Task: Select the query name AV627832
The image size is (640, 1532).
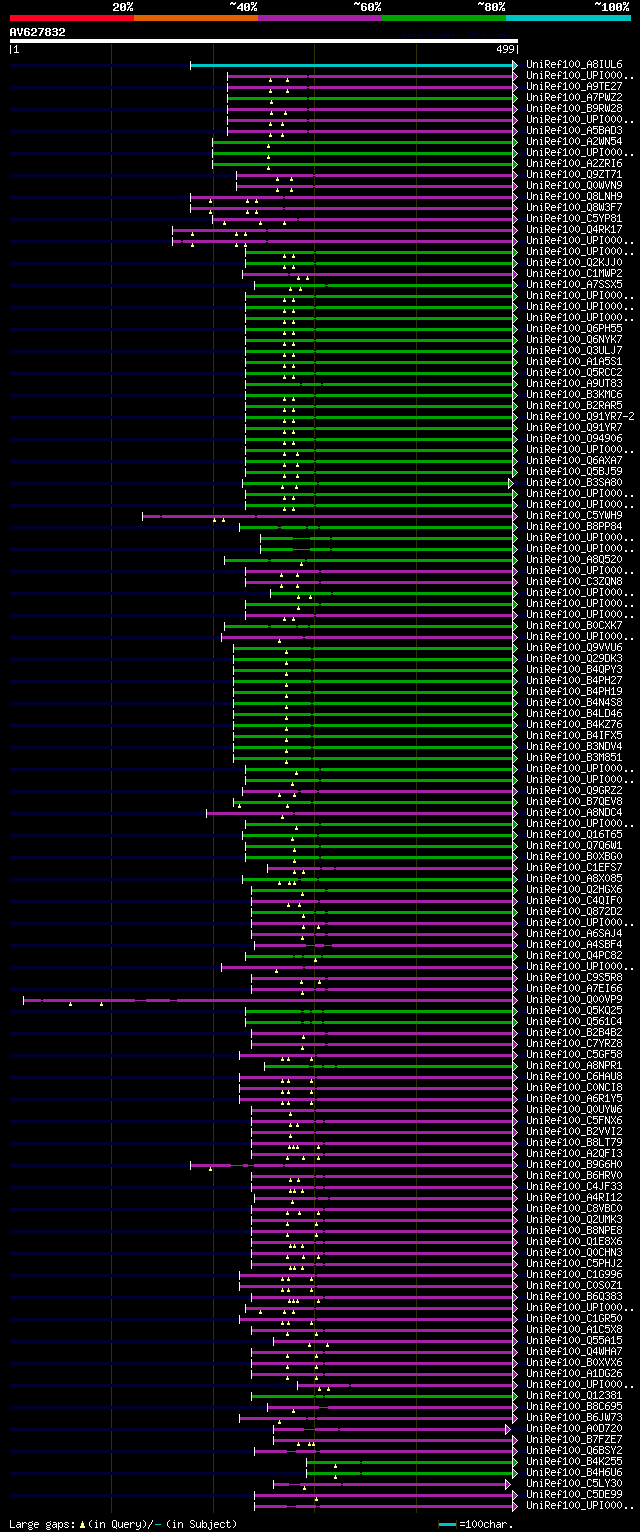Action: coord(38,32)
